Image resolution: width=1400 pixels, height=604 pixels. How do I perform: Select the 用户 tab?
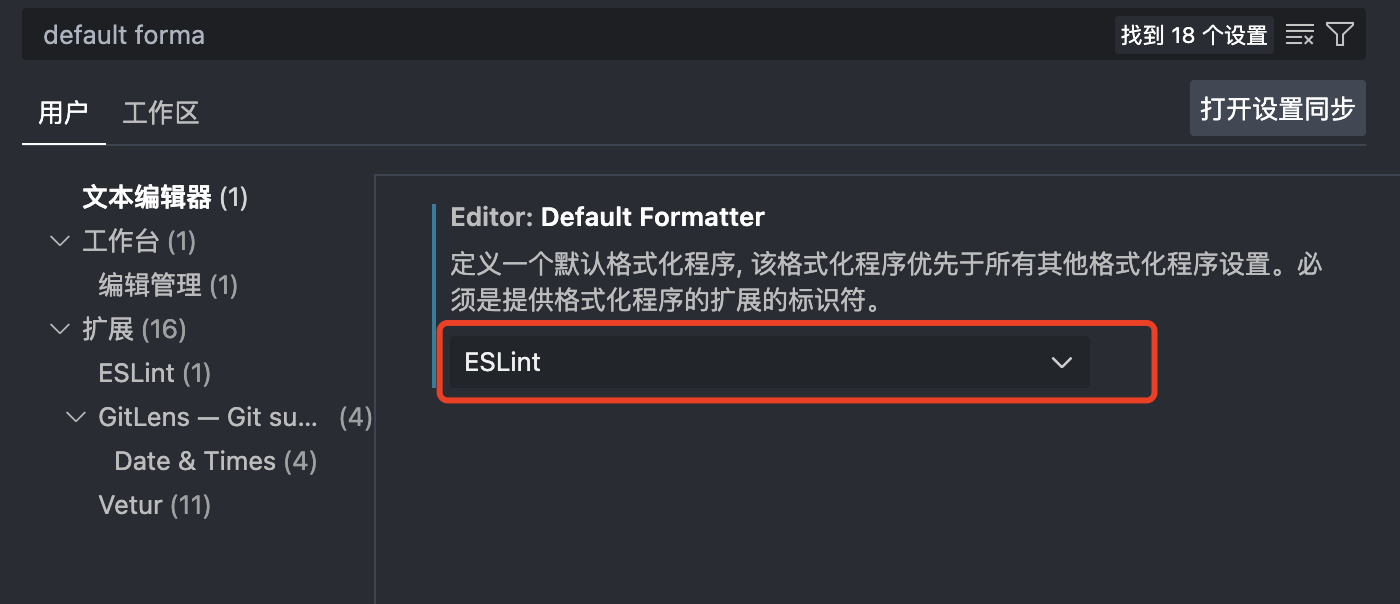pyautogui.click(x=63, y=113)
